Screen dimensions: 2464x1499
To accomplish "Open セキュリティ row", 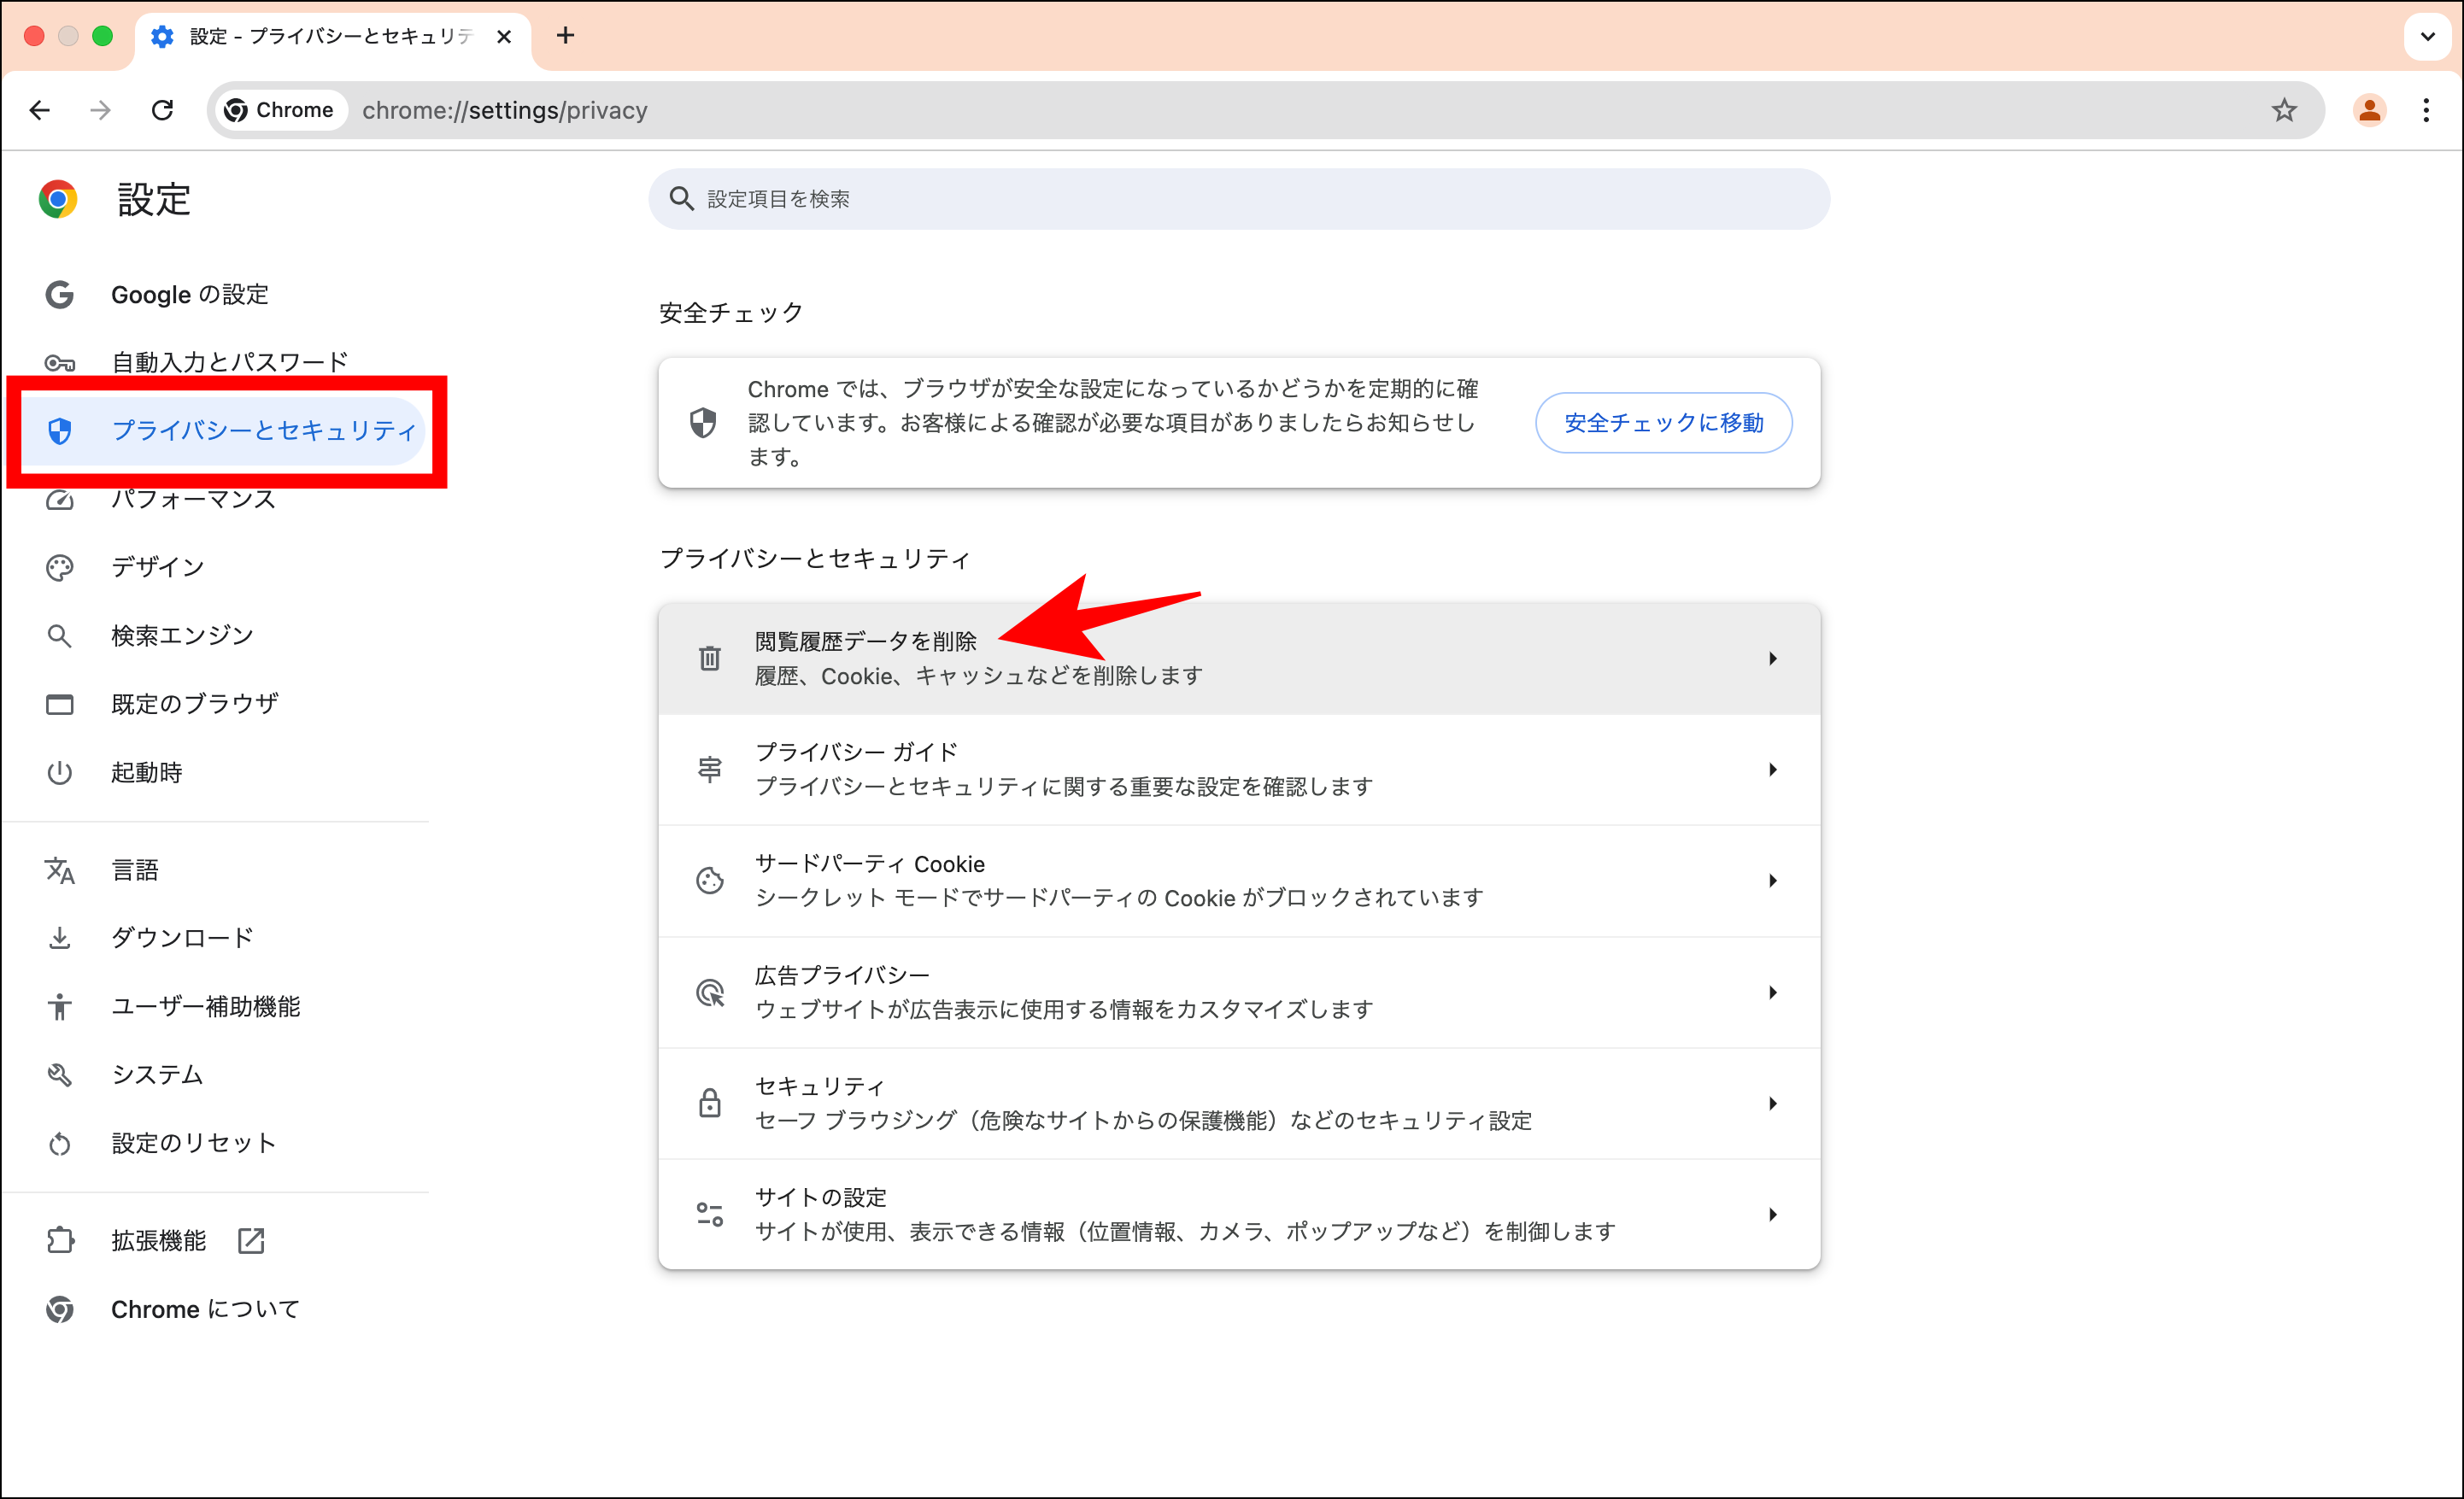I will click(x=1239, y=1103).
